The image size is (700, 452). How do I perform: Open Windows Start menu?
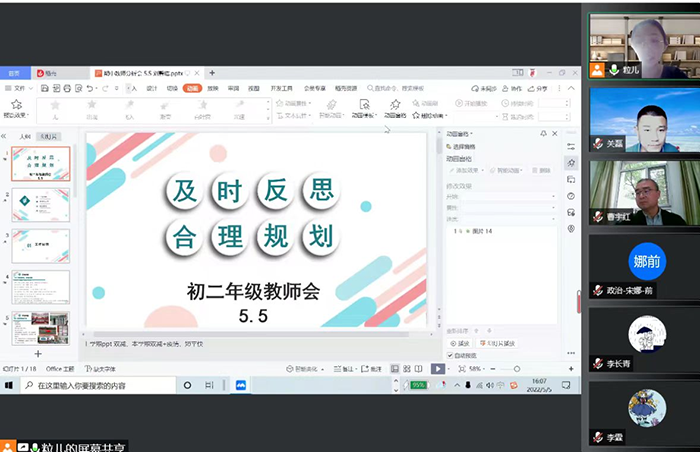point(9,385)
